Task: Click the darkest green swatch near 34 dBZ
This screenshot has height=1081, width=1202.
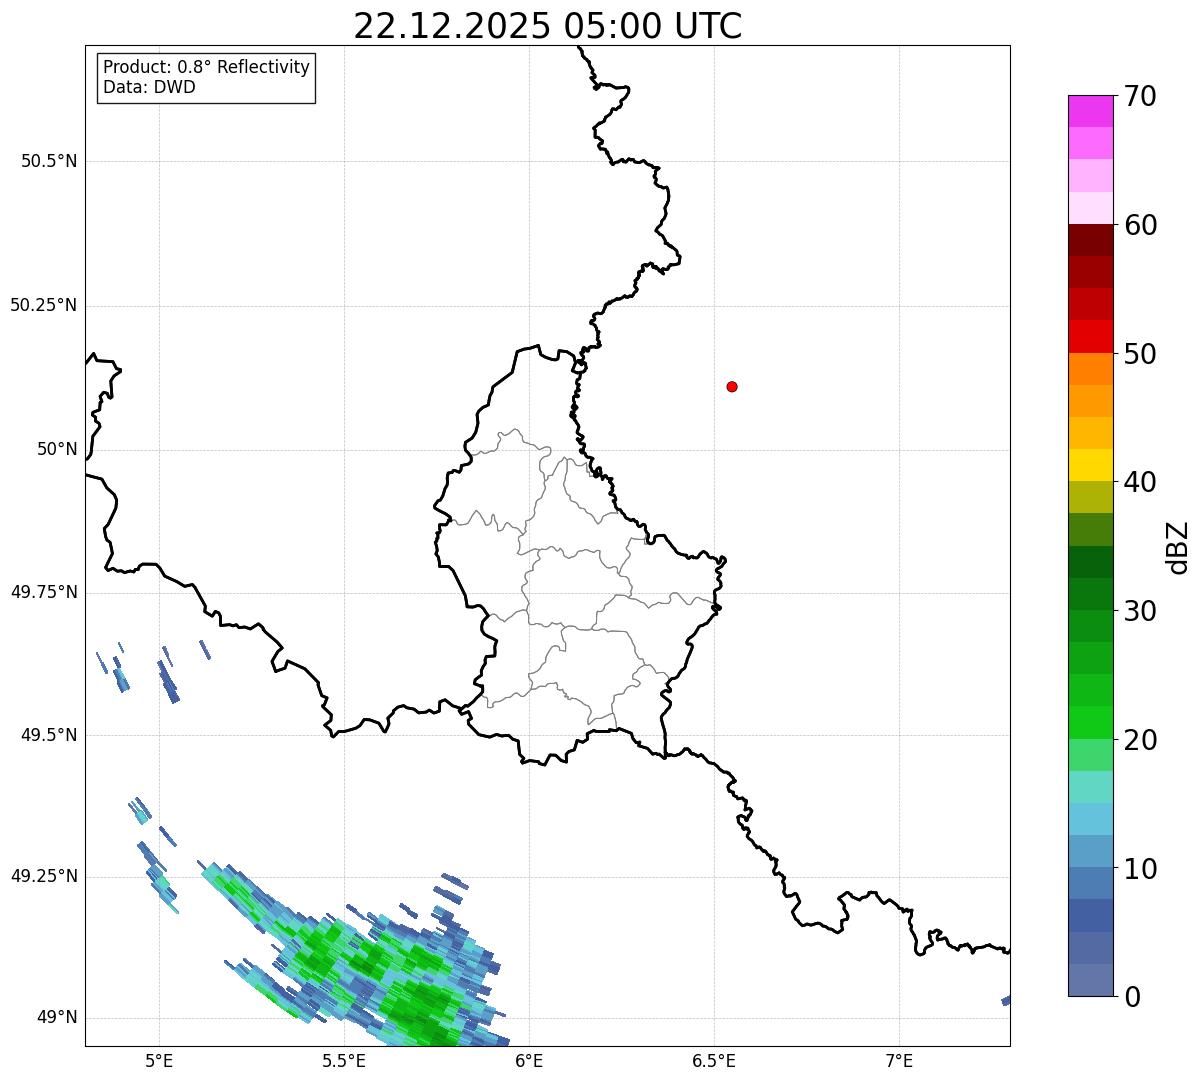Action: pyautogui.click(x=1090, y=562)
